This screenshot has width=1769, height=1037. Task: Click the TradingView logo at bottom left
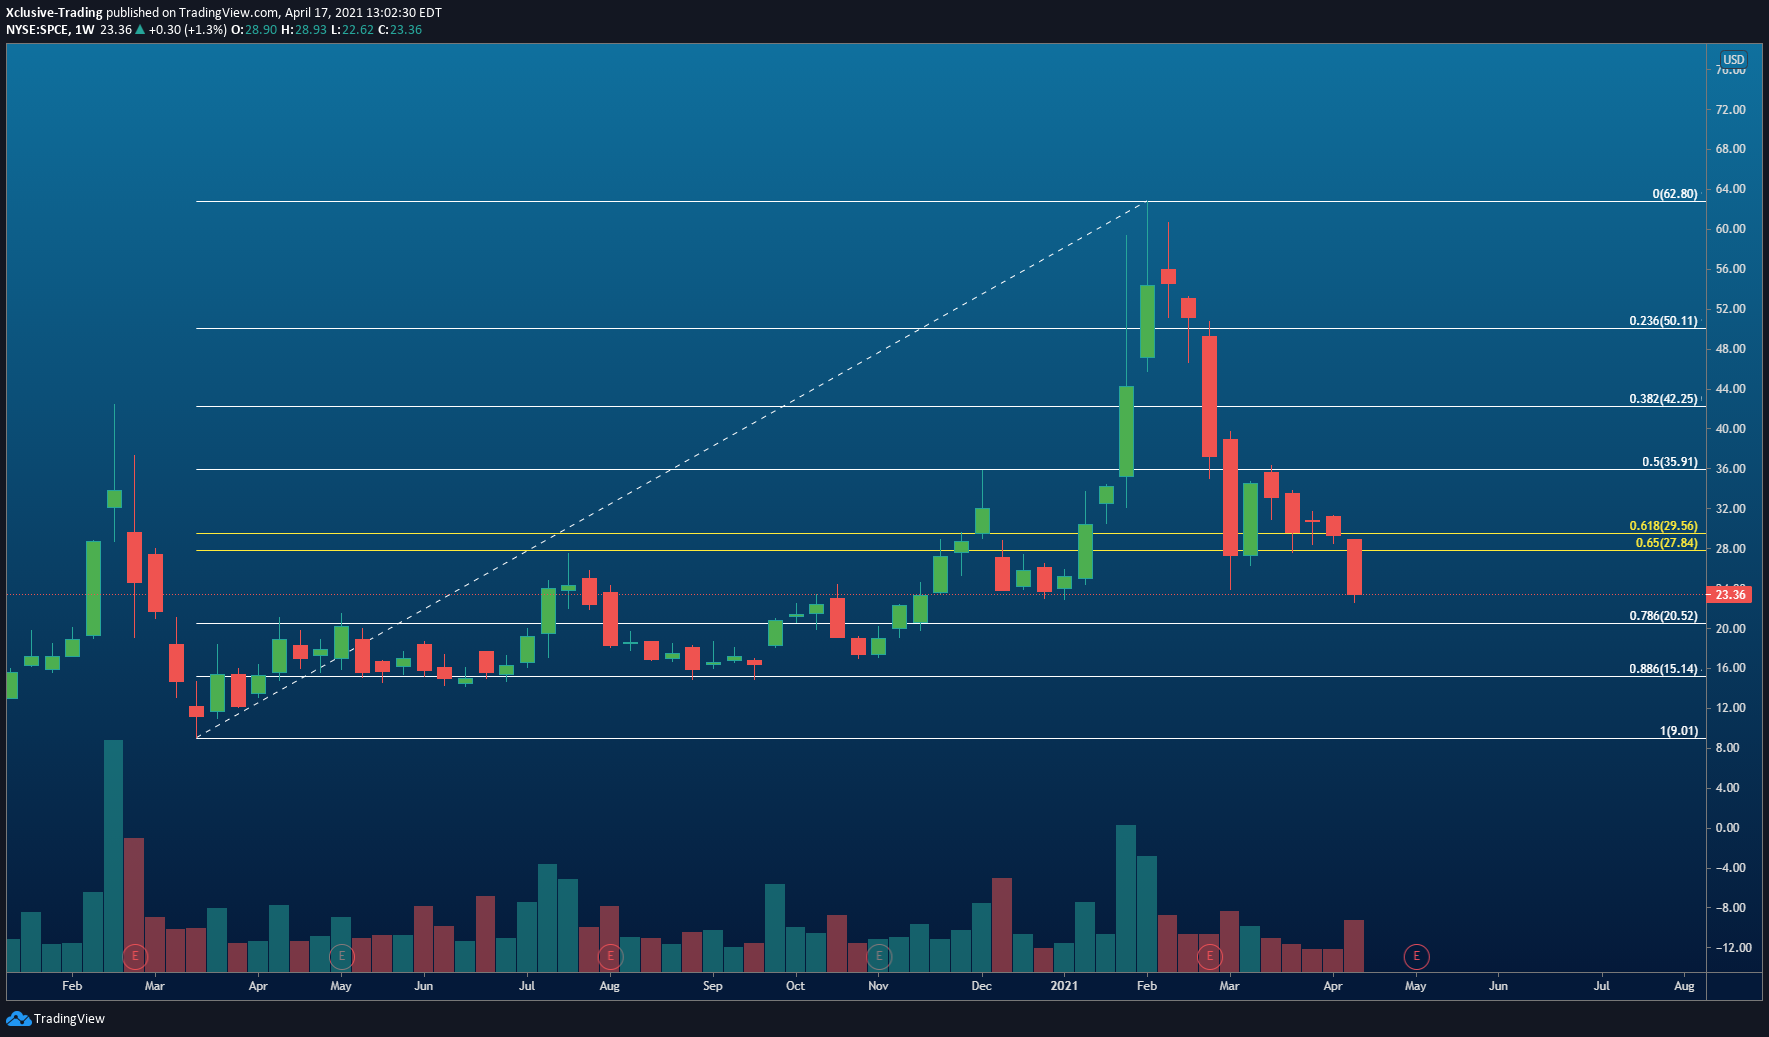[x=55, y=1018]
